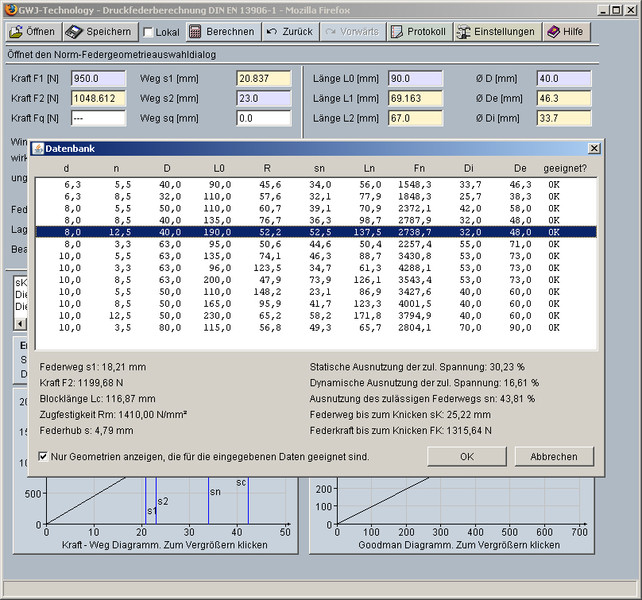Click the Speichern disk icon
This screenshot has height=600, width=642.
74,31
